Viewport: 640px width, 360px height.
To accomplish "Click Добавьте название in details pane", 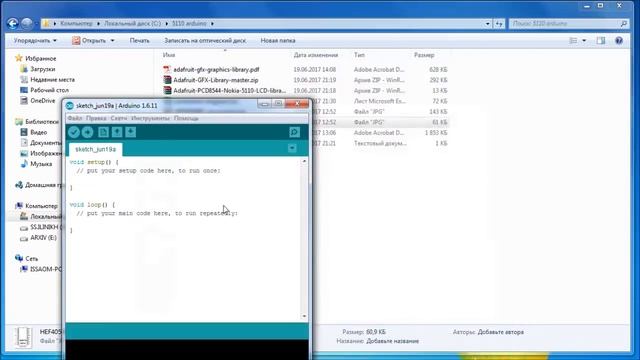I will click(x=392, y=341).
